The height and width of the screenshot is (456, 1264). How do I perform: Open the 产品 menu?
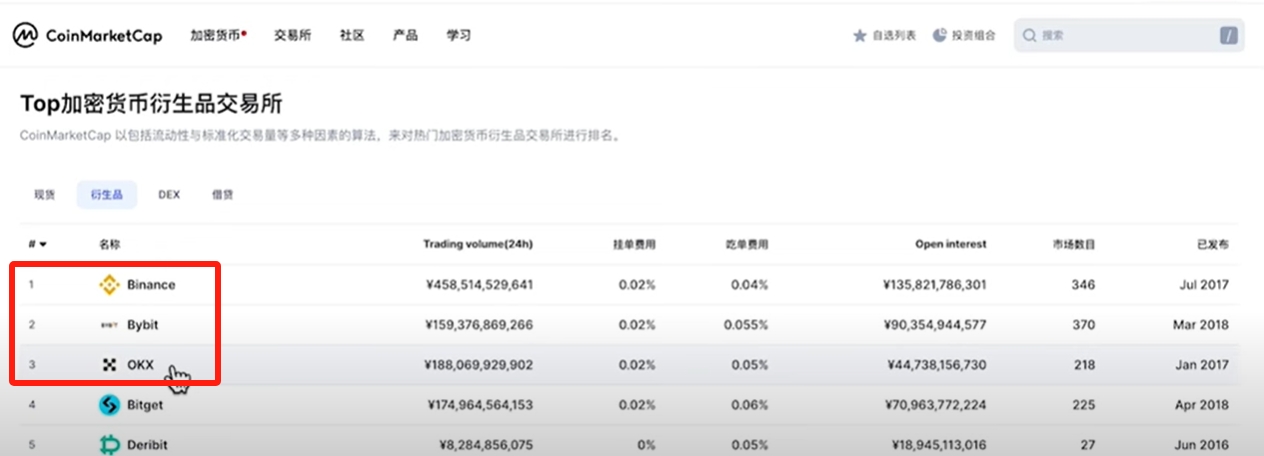click(405, 35)
